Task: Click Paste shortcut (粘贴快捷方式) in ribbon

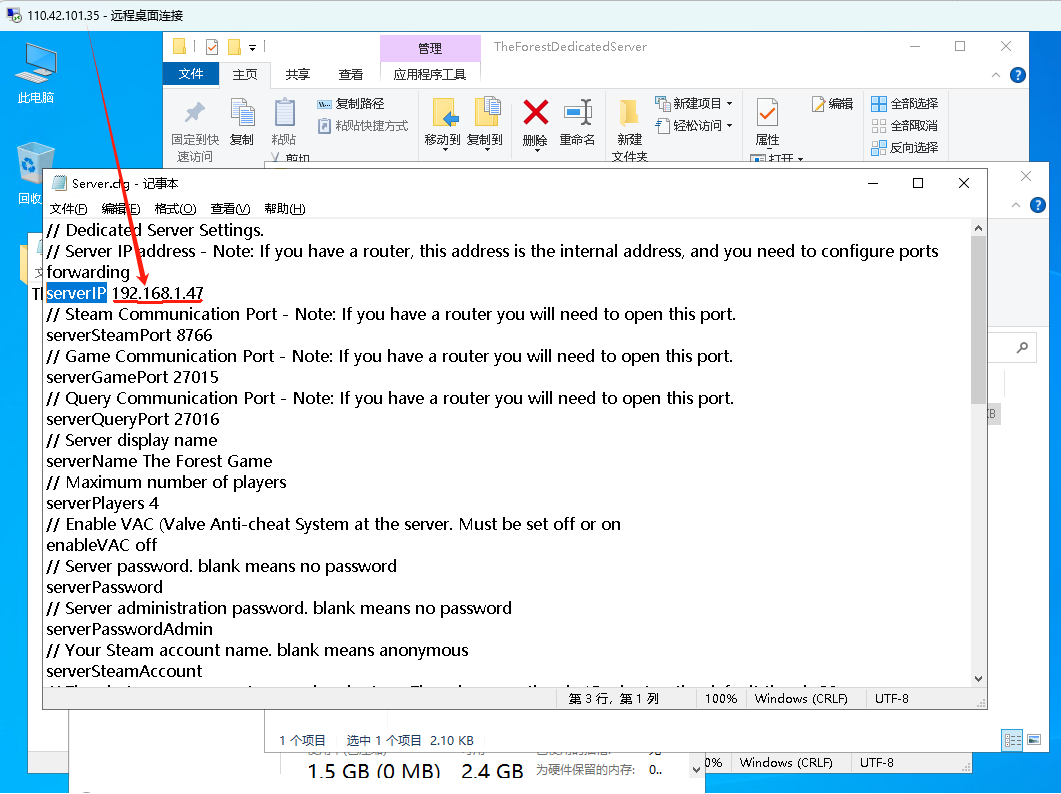Action: click(363, 126)
